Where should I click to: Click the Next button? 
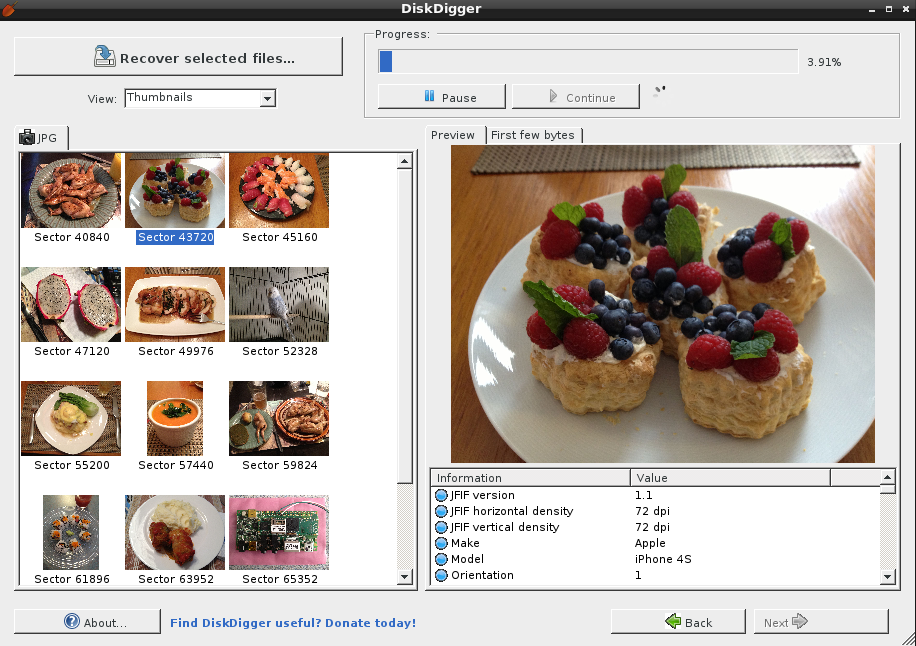click(x=821, y=622)
